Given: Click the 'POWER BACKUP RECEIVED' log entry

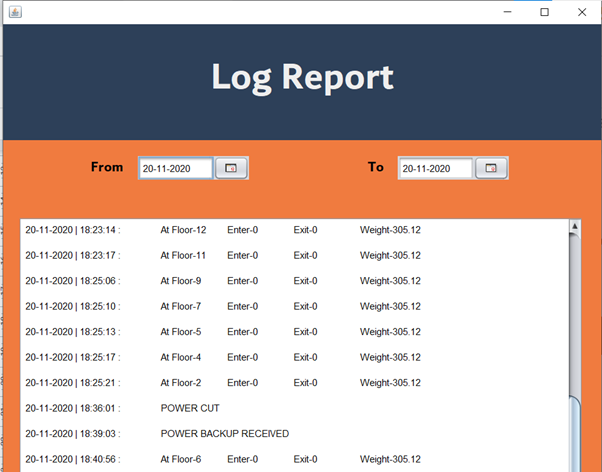Looking at the screenshot, I should pos(225,434).
